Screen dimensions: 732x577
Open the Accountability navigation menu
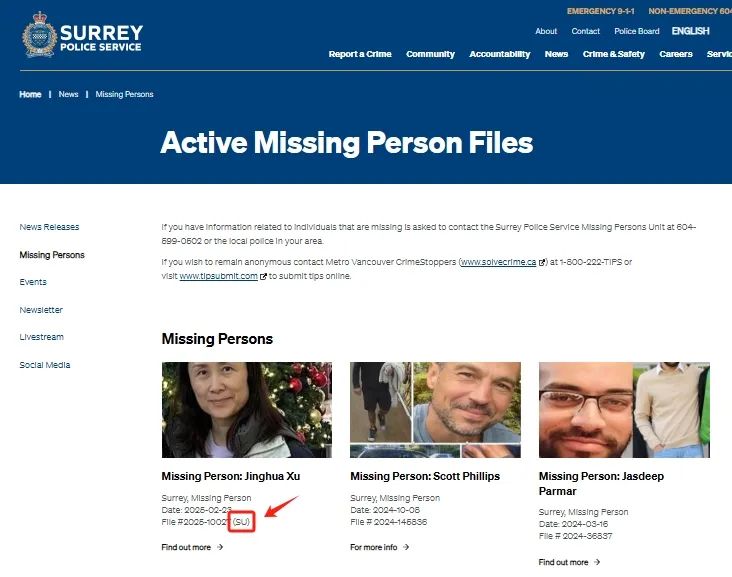click(500, 54)
